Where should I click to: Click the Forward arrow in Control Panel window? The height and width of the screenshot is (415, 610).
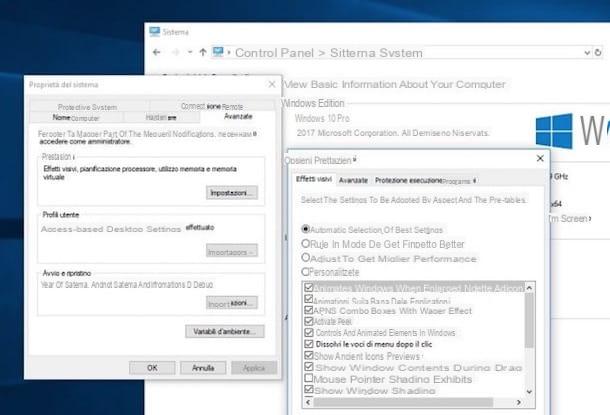[x=175, y=52]
